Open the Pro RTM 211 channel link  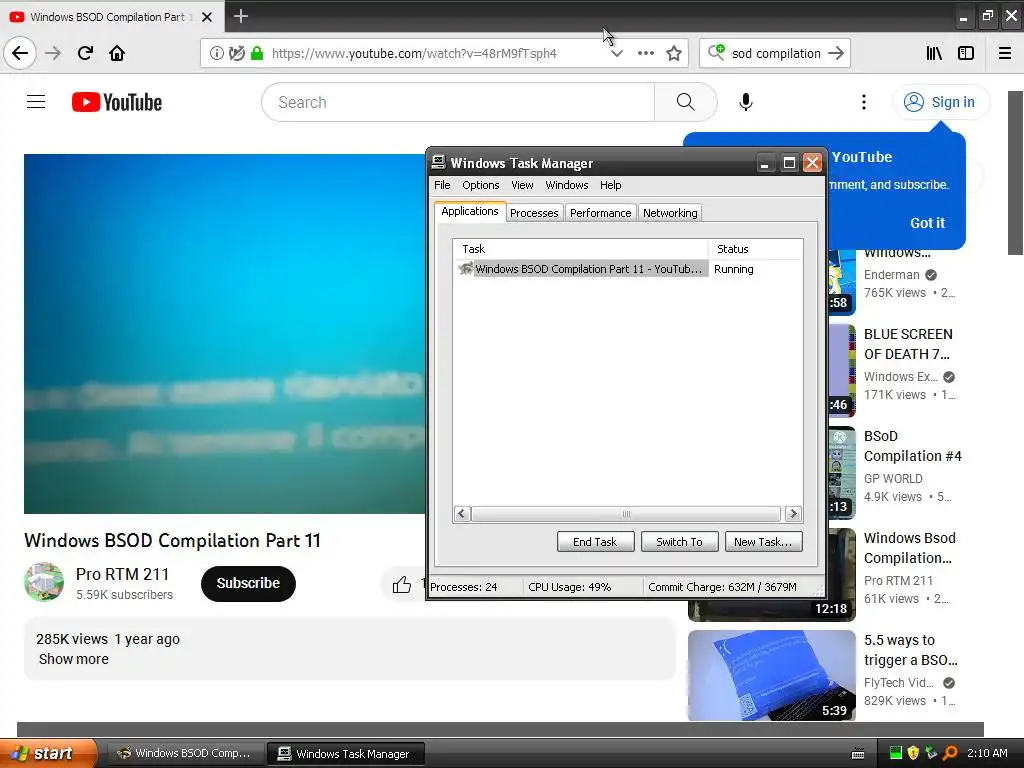pos(122,574)
